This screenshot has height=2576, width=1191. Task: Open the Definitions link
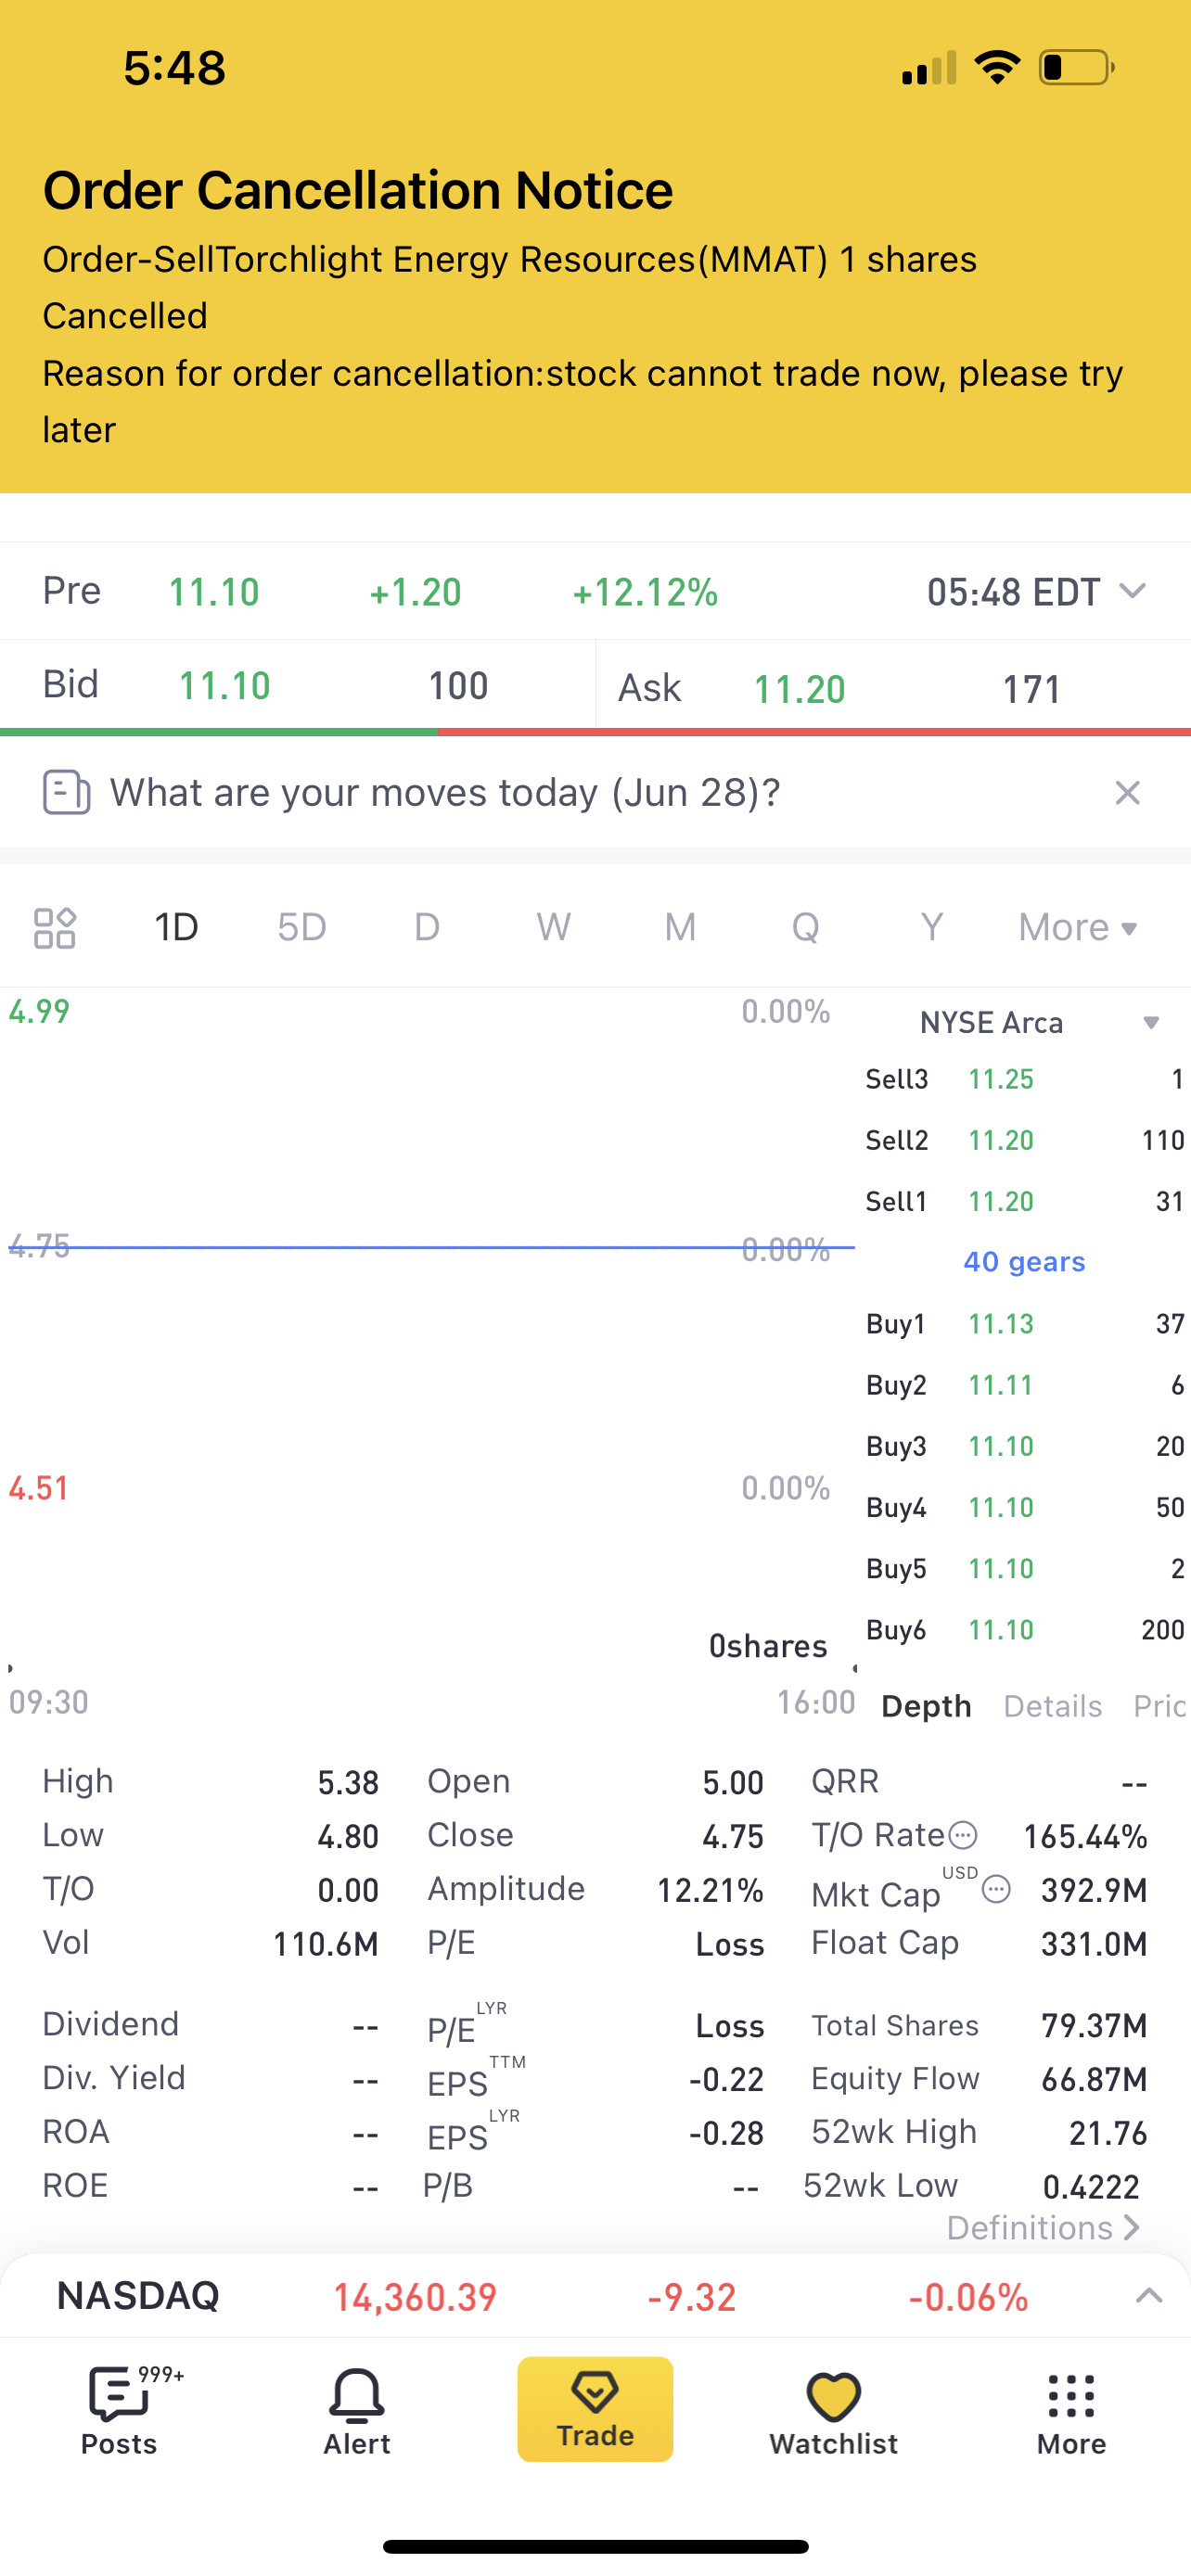tap(1041, 2228)
